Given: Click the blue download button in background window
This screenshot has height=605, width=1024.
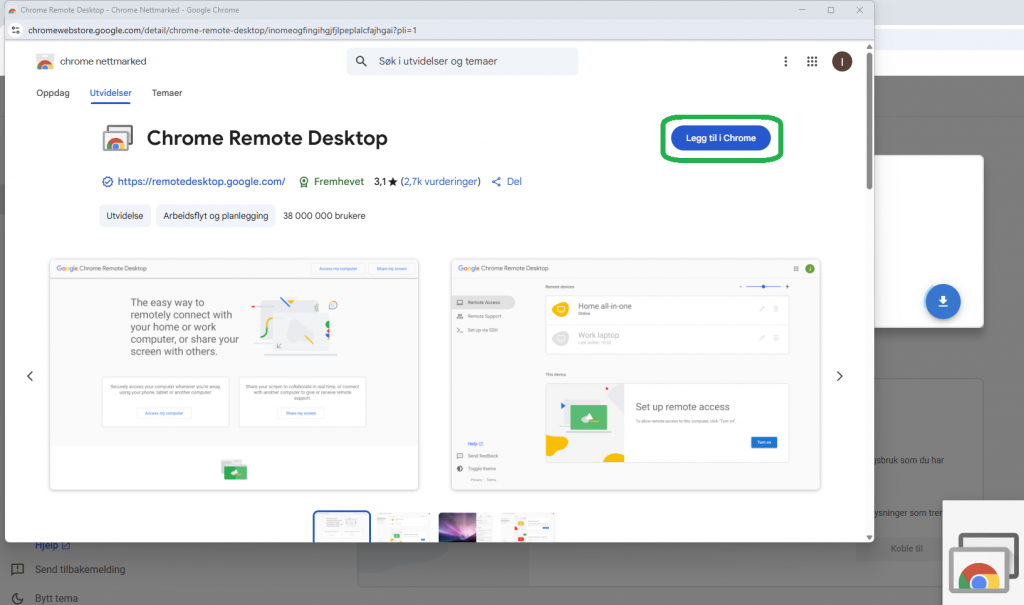Looking at the screenshot, I should (942, 301).
